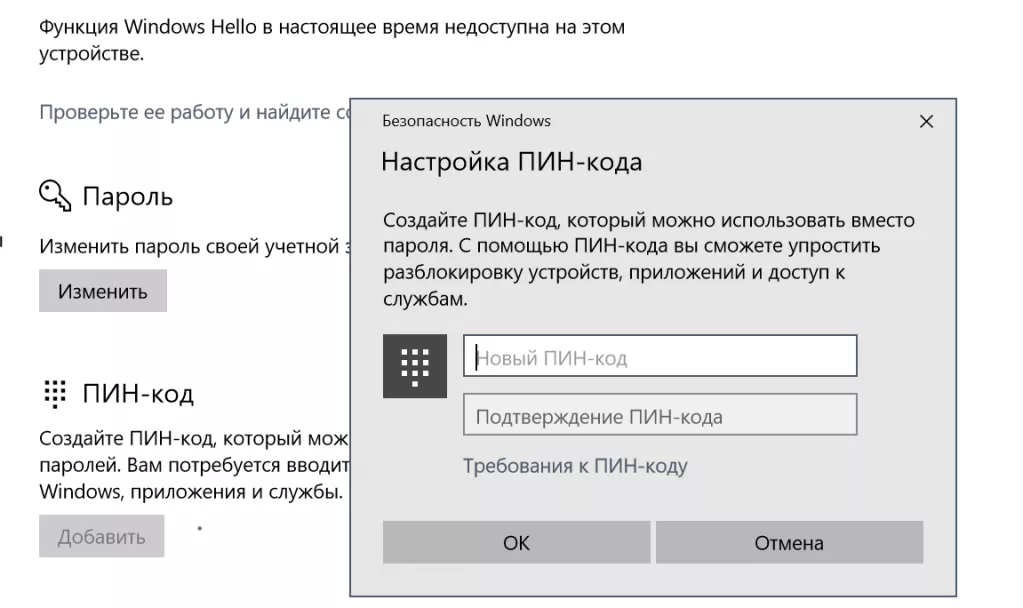This screenshot has height=608, width=1023.
Task: Click the Добавить button below ПИН-код
Action: (x=100, y=536)
